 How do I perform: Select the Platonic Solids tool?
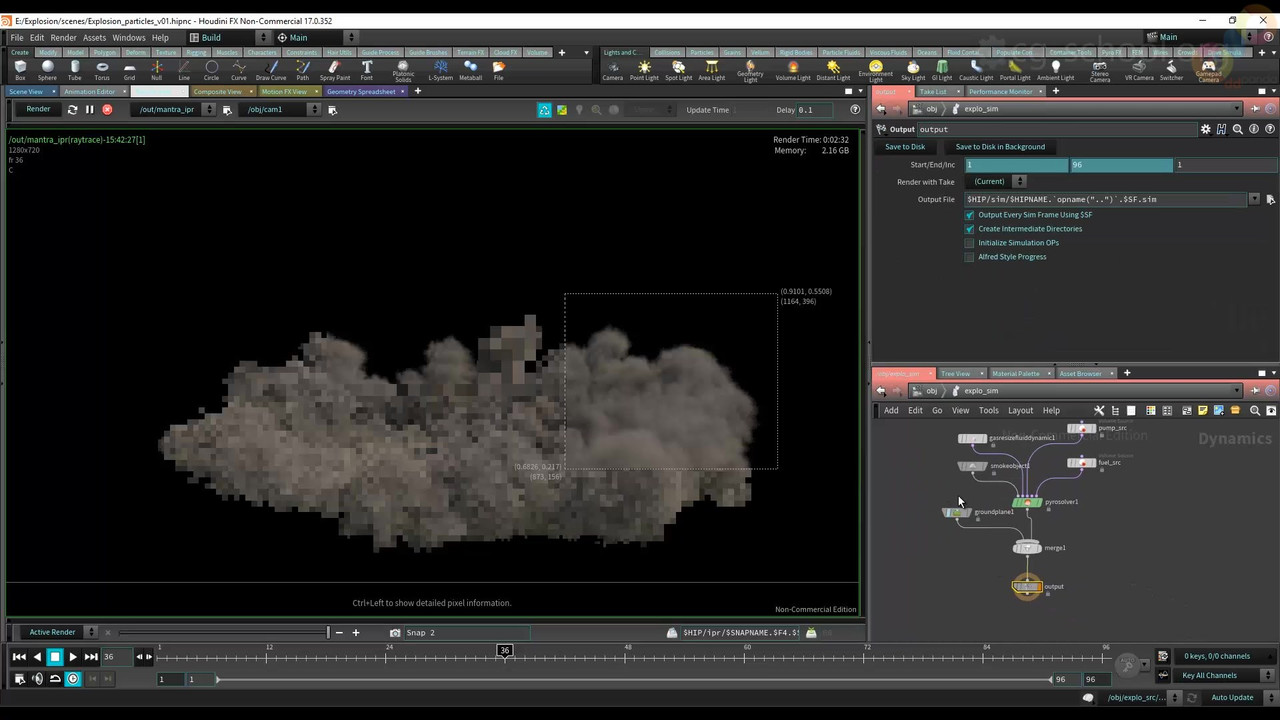click(403, 71)
